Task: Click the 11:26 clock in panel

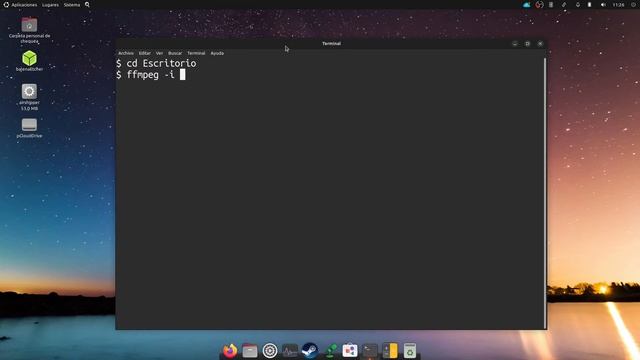Action: [618, 5]
